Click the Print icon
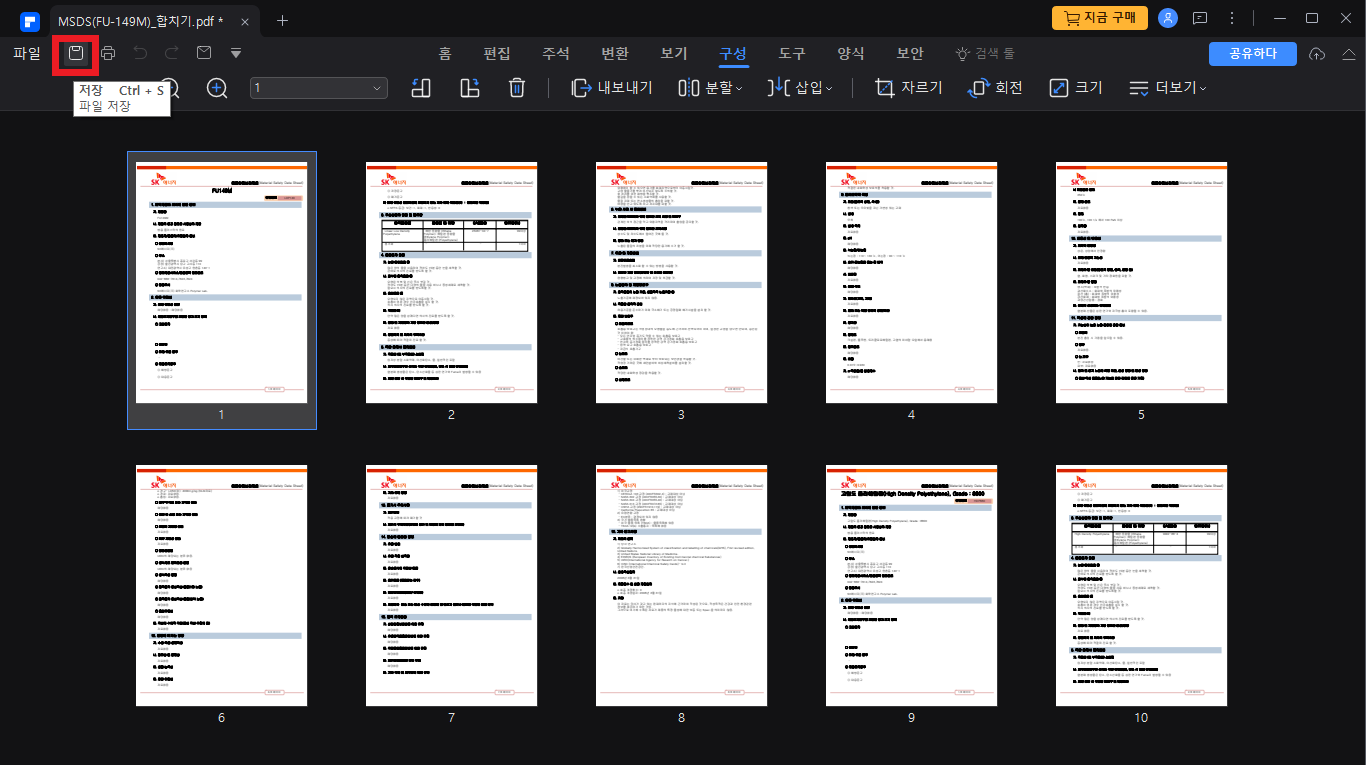This screenshot has height=765, width=1366. (x=108, y=53)
